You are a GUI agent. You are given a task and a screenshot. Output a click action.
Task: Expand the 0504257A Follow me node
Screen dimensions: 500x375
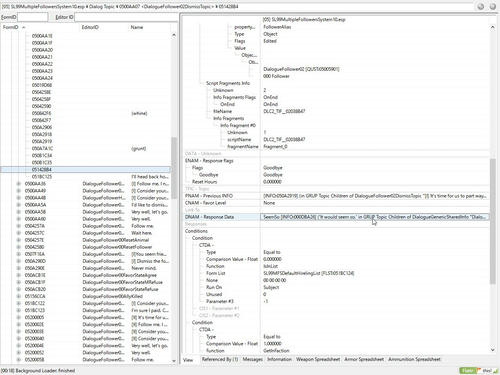(x=19, y=226)
